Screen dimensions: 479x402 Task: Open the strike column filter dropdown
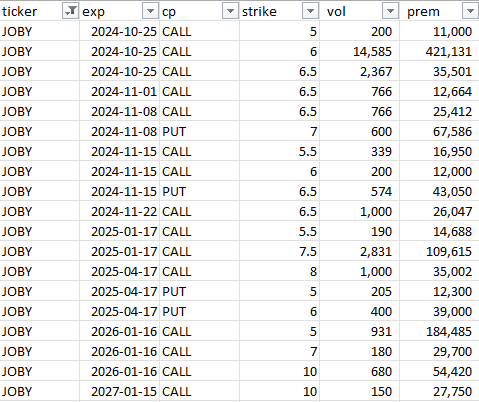(x=310, y=11)
